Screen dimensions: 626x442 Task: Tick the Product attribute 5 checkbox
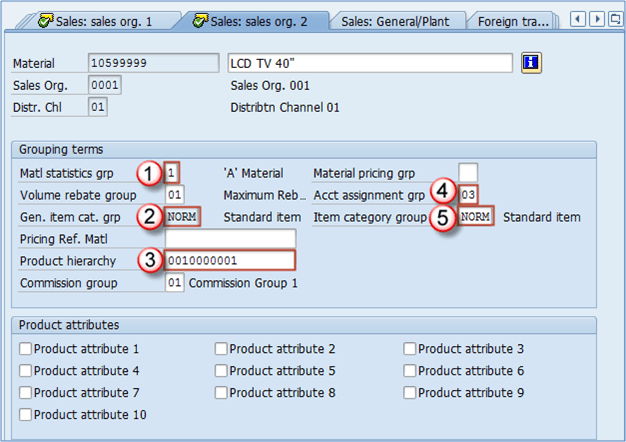tap(222, 371)
